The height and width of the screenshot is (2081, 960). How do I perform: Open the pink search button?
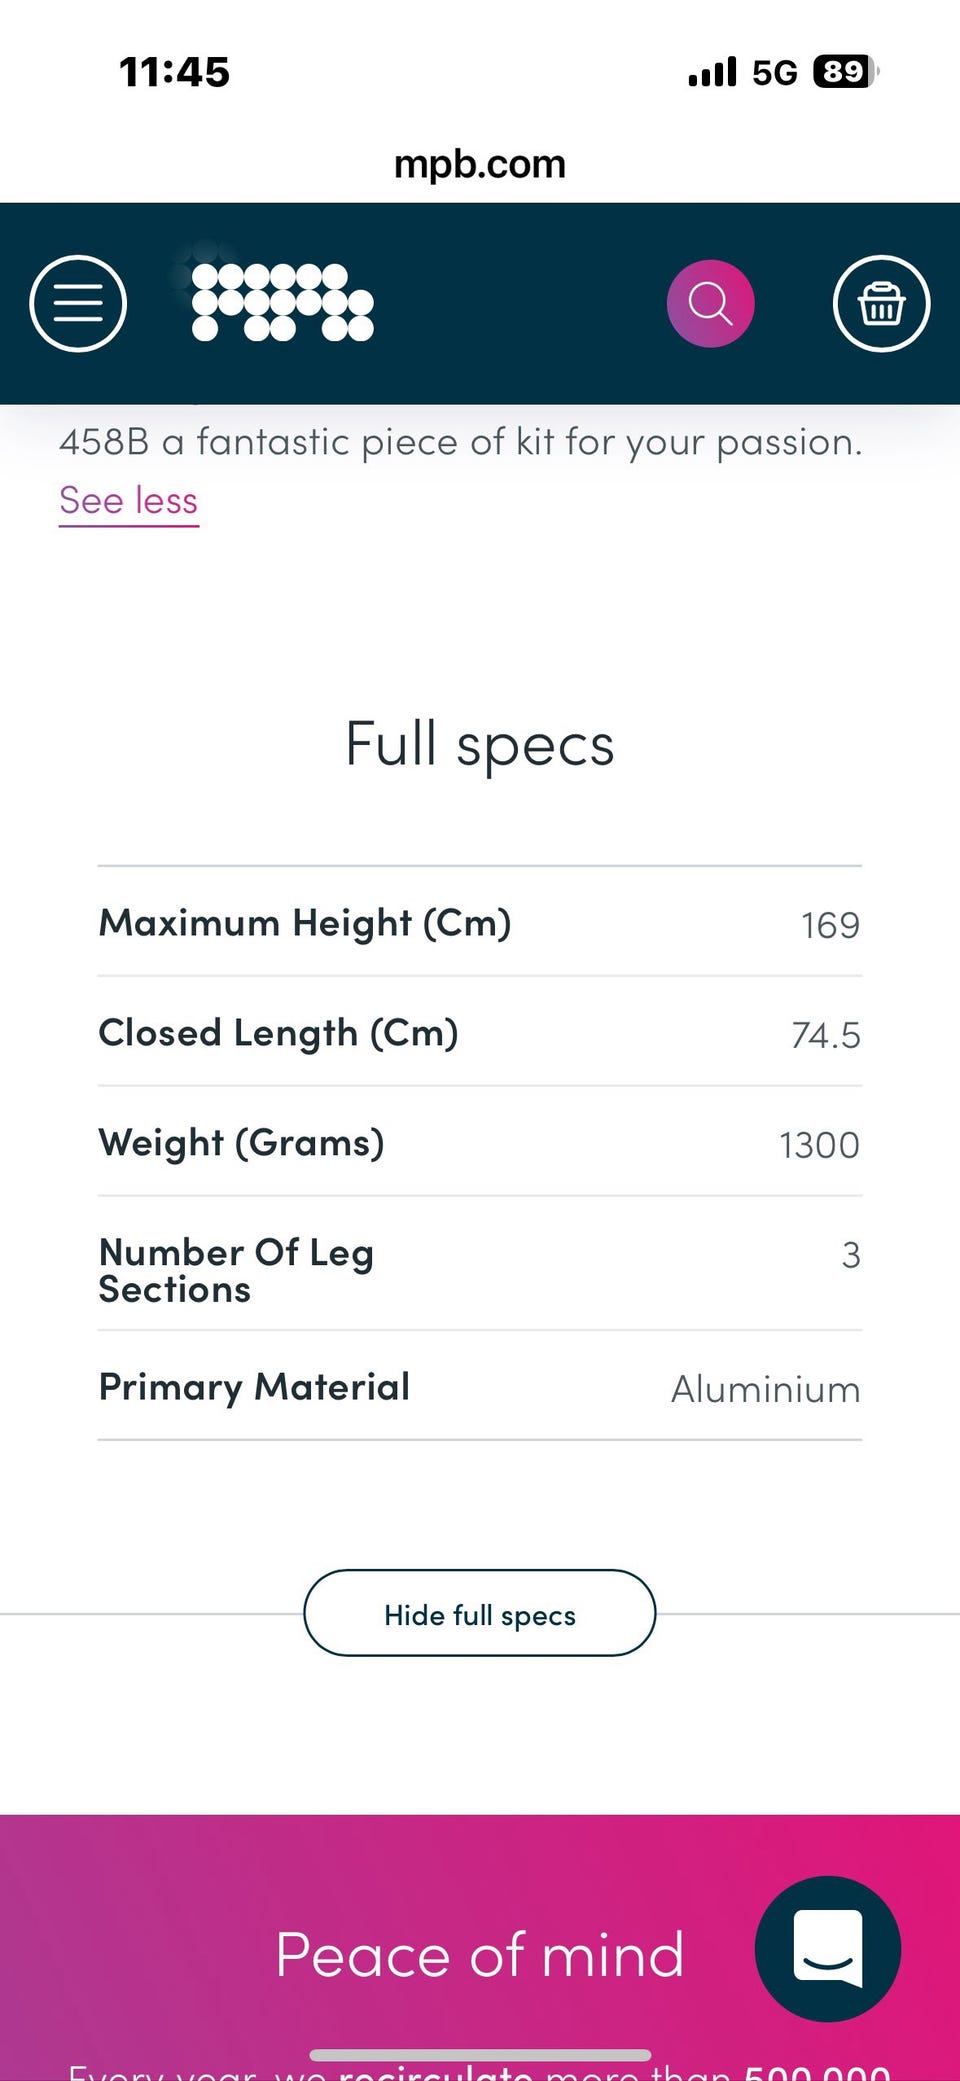pyautogui.click(x=710, y=304)
